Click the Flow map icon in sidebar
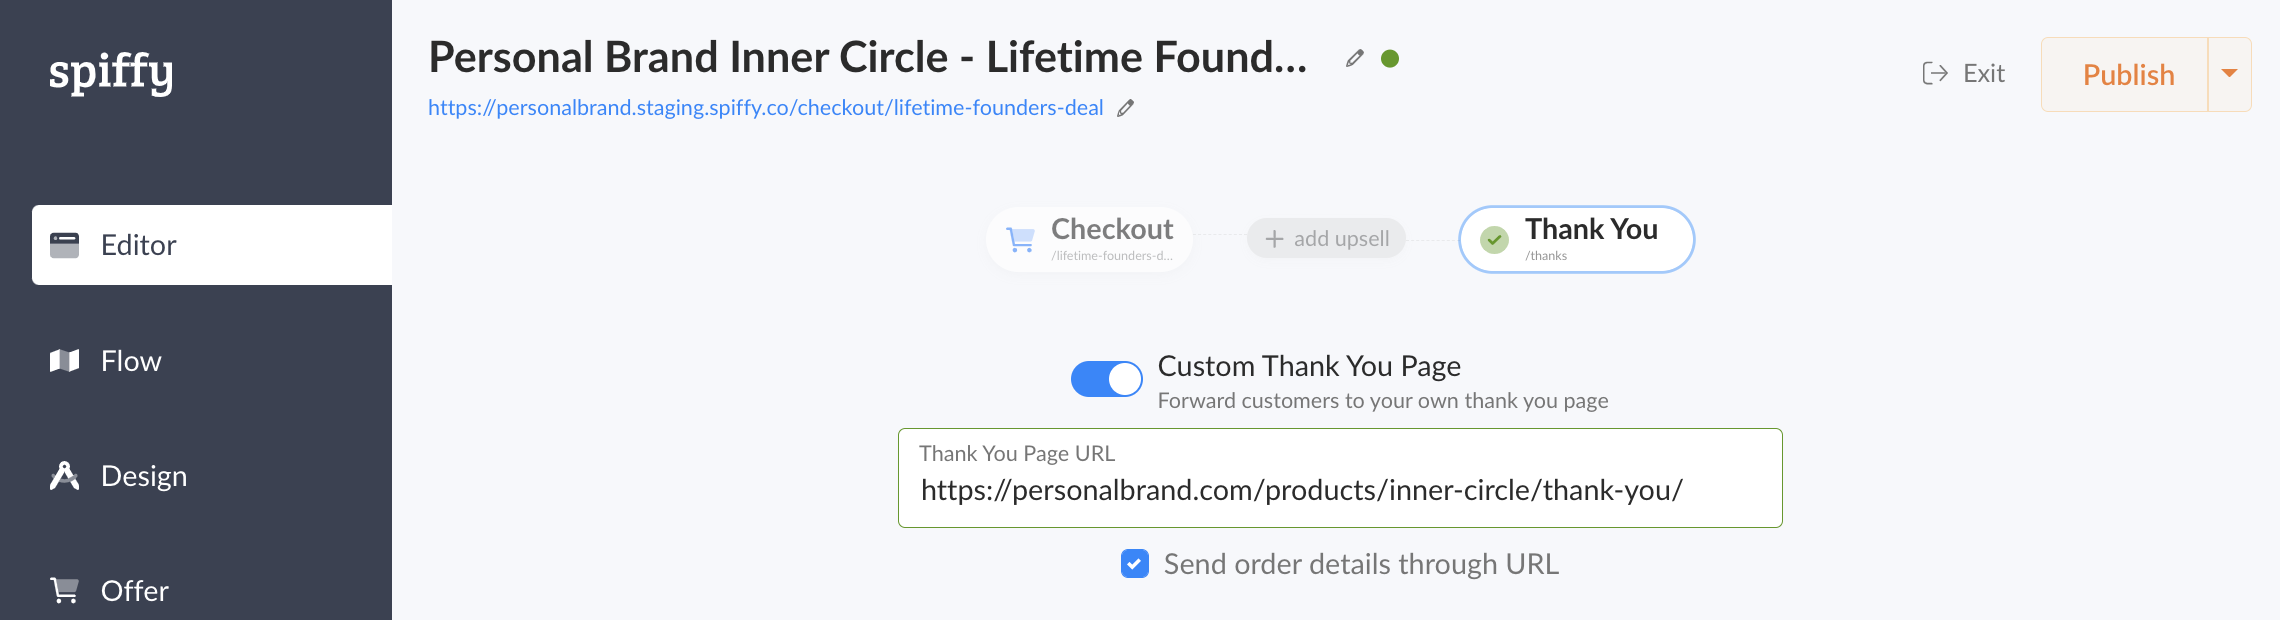The image size is (2280, 620). point(64,361)
